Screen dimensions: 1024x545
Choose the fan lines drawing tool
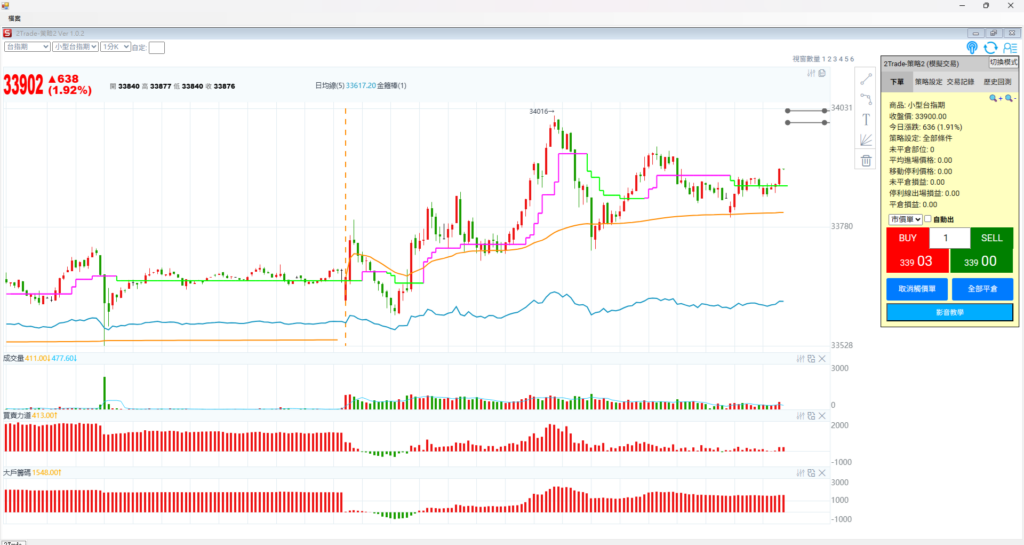pyautogui.click(x=866, y=140)
